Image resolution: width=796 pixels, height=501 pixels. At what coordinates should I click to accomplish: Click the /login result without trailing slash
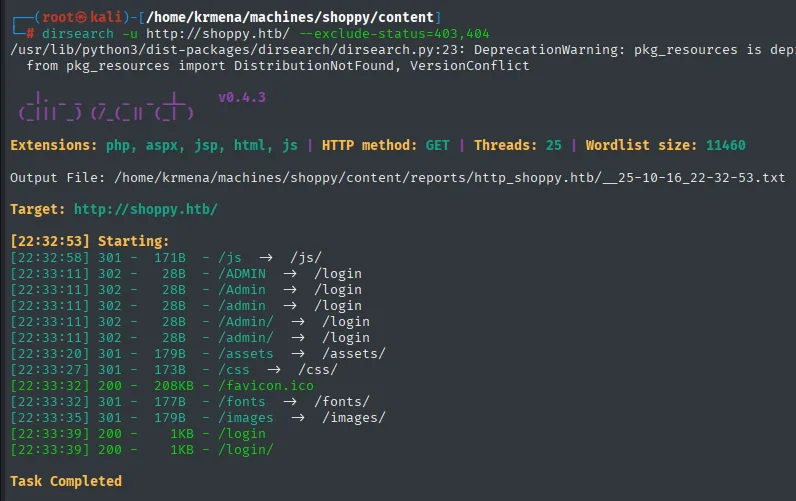tap(242, 434)
